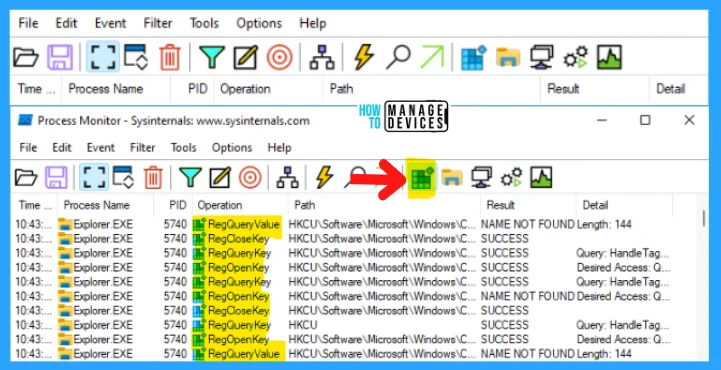Open Edit menu in lower Process Monitor window
The height and width of the screenshot is (370, 721).
click(x=62, y=148)
